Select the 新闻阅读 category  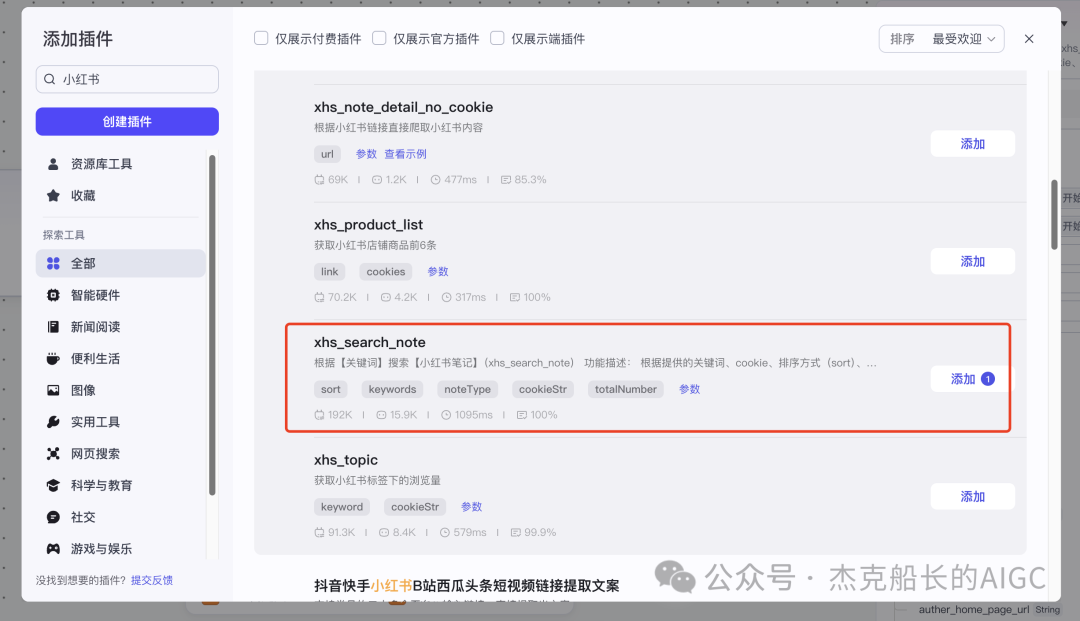click(121, 326)
